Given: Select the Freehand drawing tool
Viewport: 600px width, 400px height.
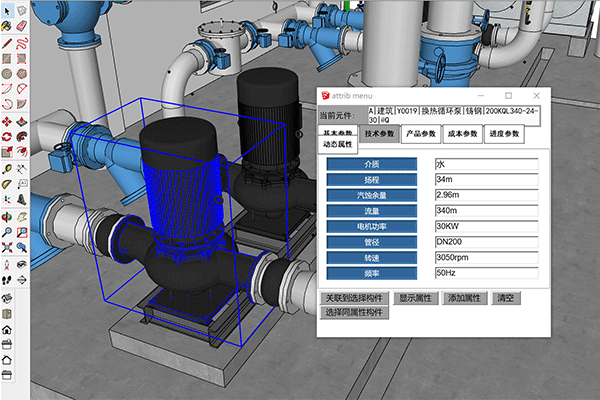Looking at the screenshot, I should point(22,43).
